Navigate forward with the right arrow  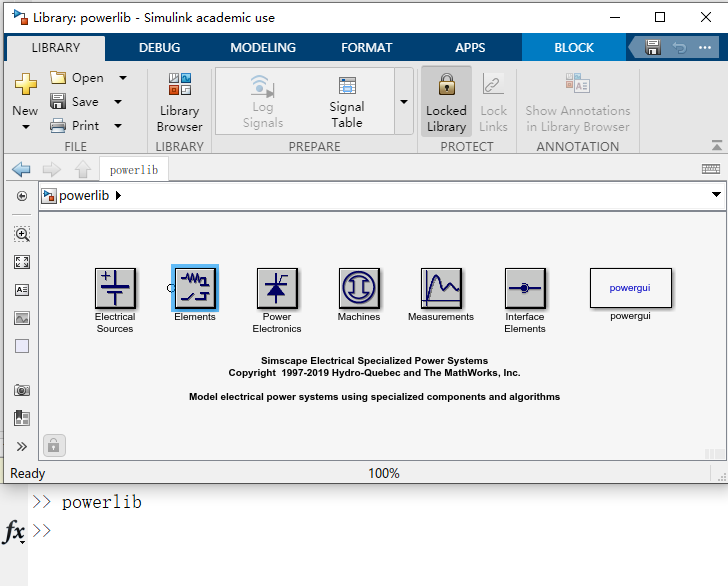52,169
